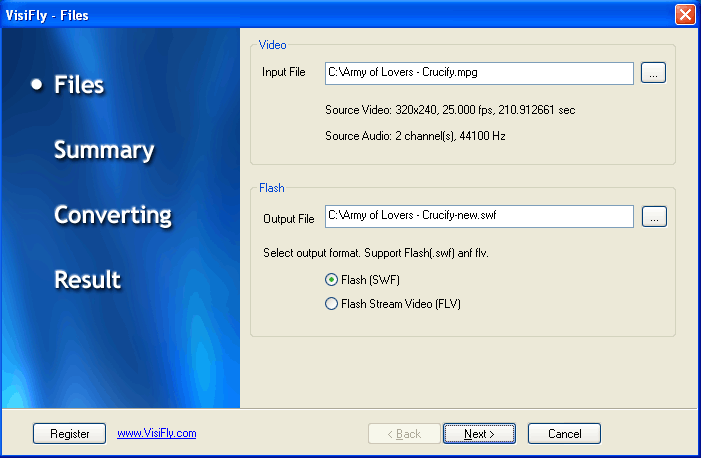This screenshot has width=701, height=458.
Task: Click the Input File path field
Action: pos(479,73)
